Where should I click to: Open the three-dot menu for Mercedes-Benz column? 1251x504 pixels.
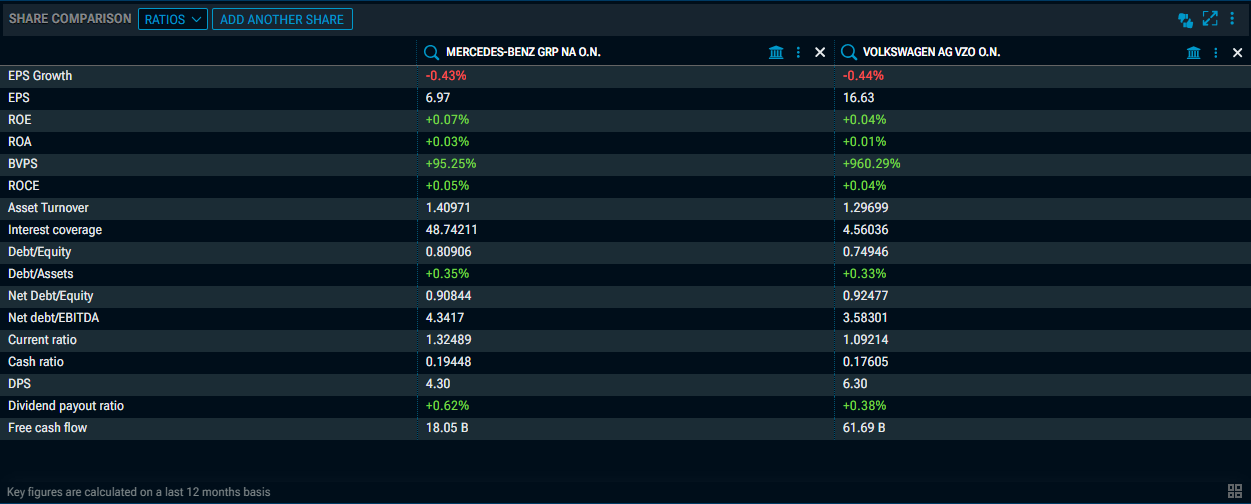798,53
